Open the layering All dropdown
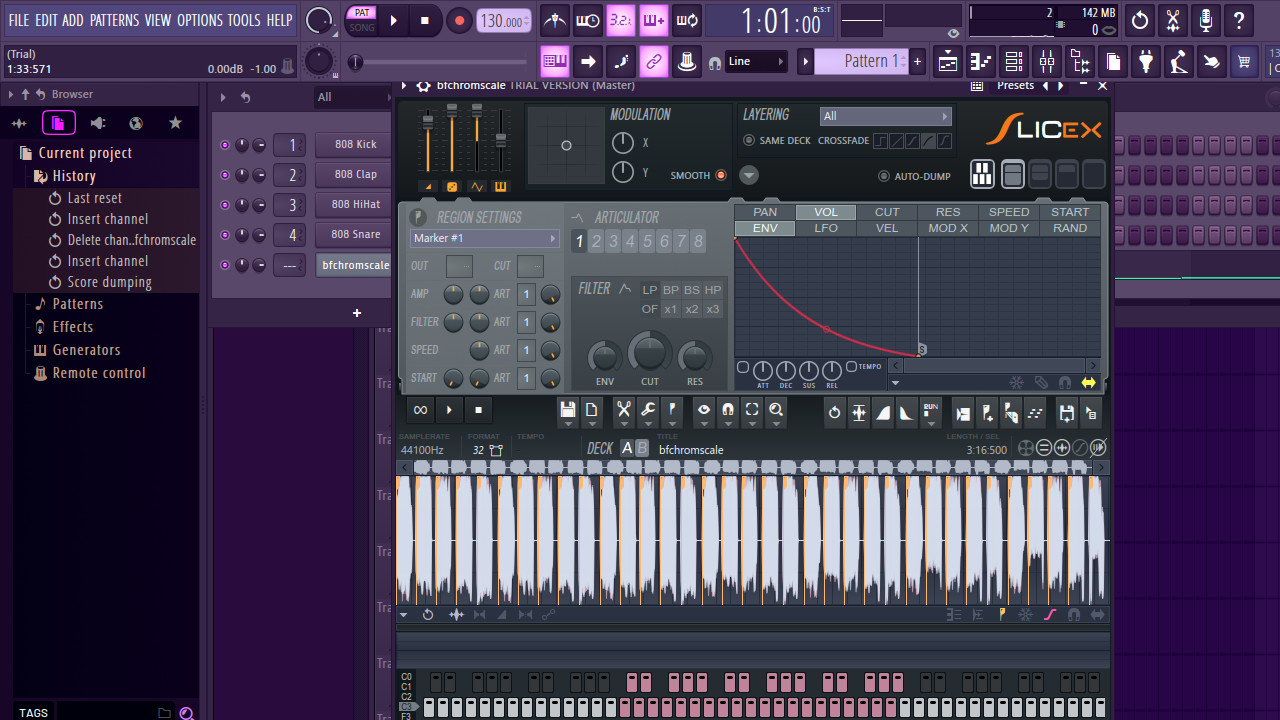1280x720 pixels. pos(885,116)
